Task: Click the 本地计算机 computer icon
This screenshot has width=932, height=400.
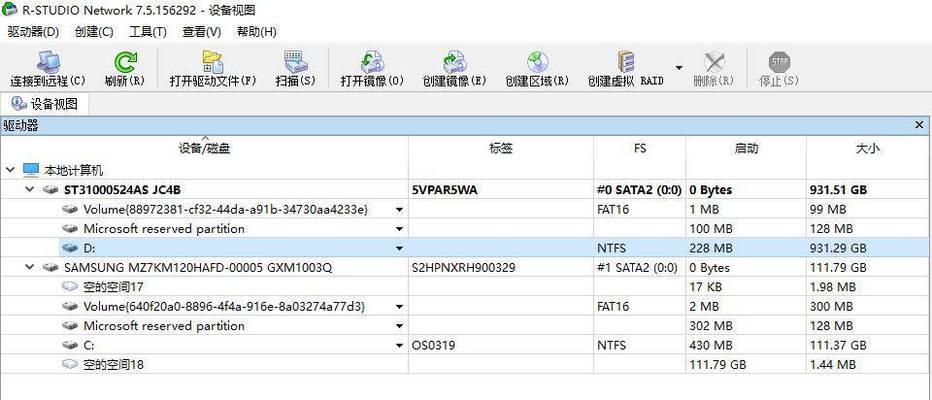Action: click(31, 171)
